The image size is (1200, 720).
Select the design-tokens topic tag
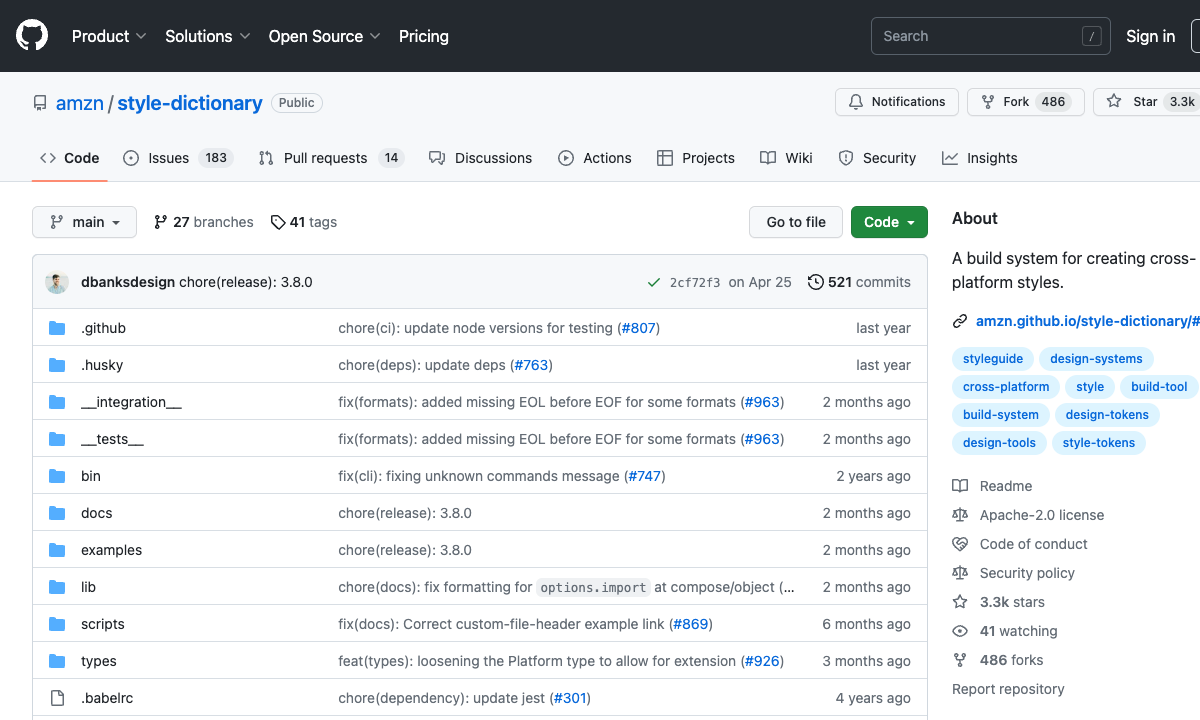click(x=1107, y=415)
